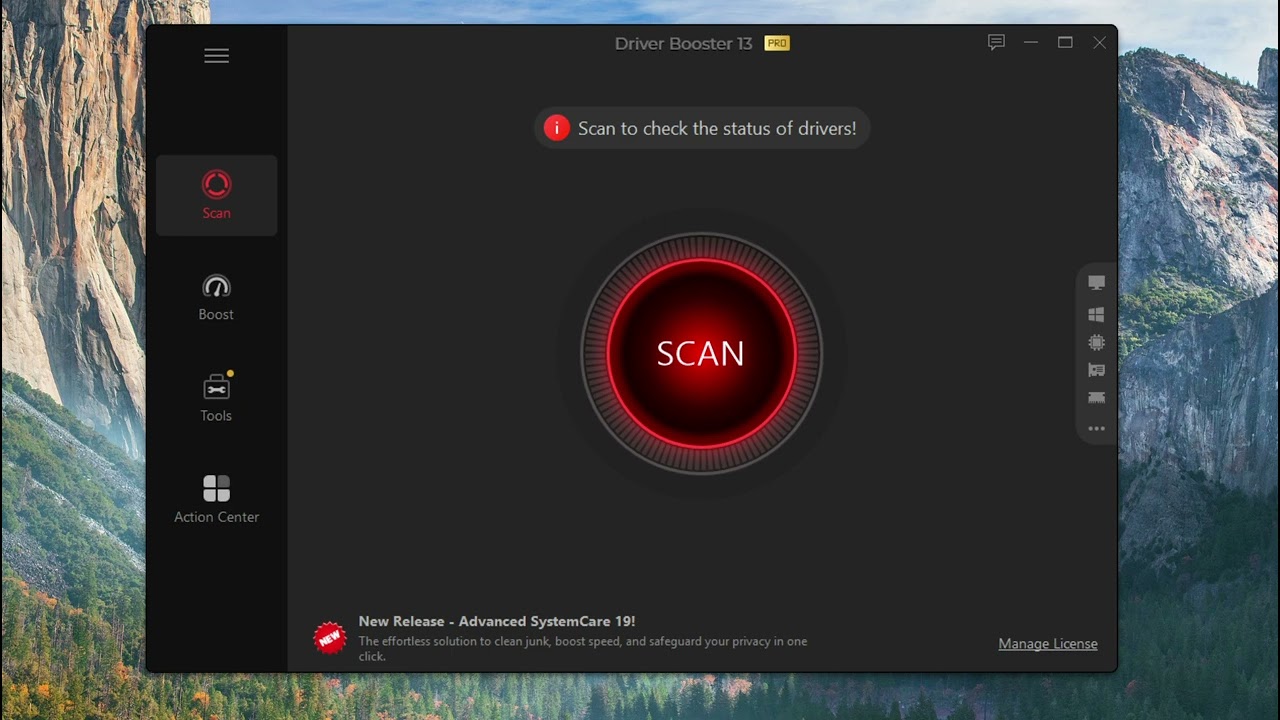
Task: Show Windows system info icon
Action: [1096, 314]
